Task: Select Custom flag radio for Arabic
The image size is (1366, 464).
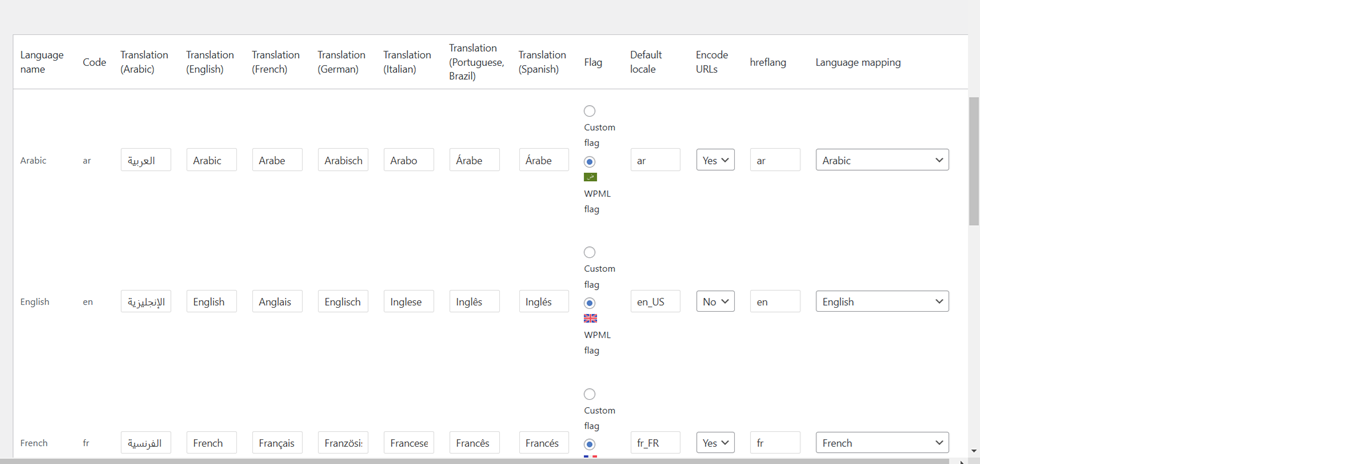Action: 589,111
